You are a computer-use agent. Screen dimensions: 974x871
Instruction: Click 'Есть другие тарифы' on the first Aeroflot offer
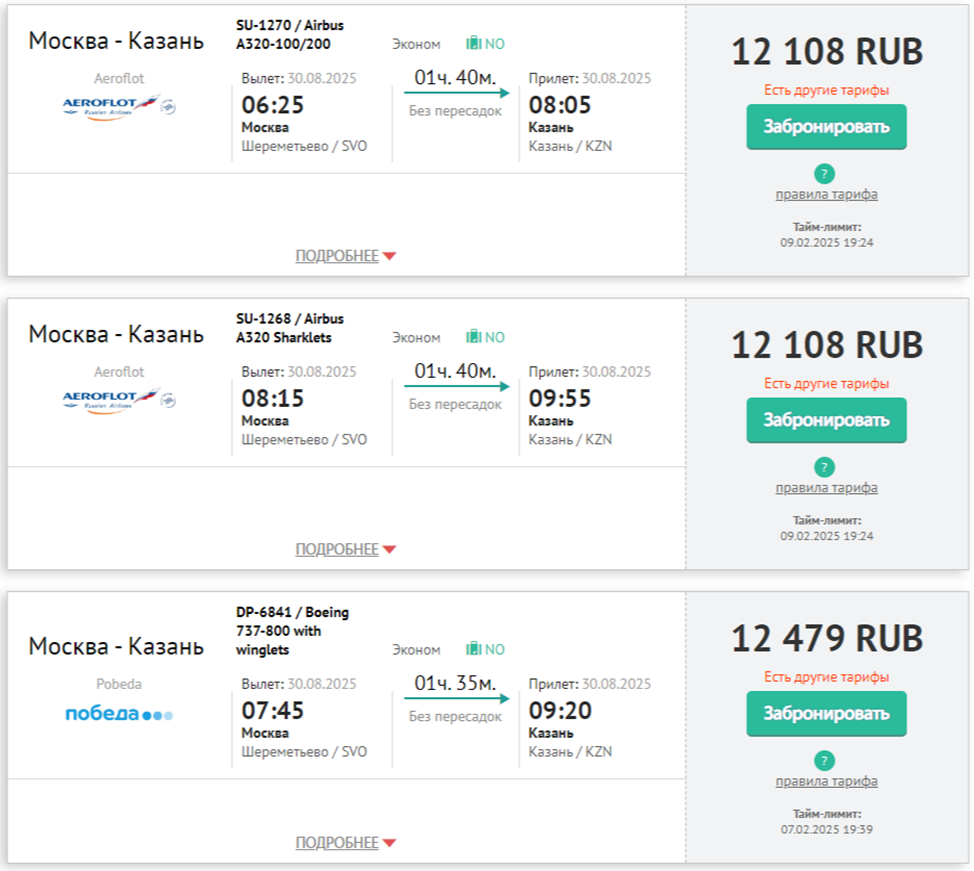[826, 90]
